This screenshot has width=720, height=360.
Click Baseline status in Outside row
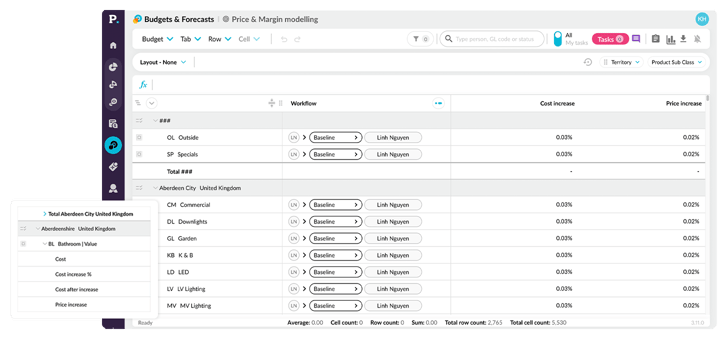(336, 138)
